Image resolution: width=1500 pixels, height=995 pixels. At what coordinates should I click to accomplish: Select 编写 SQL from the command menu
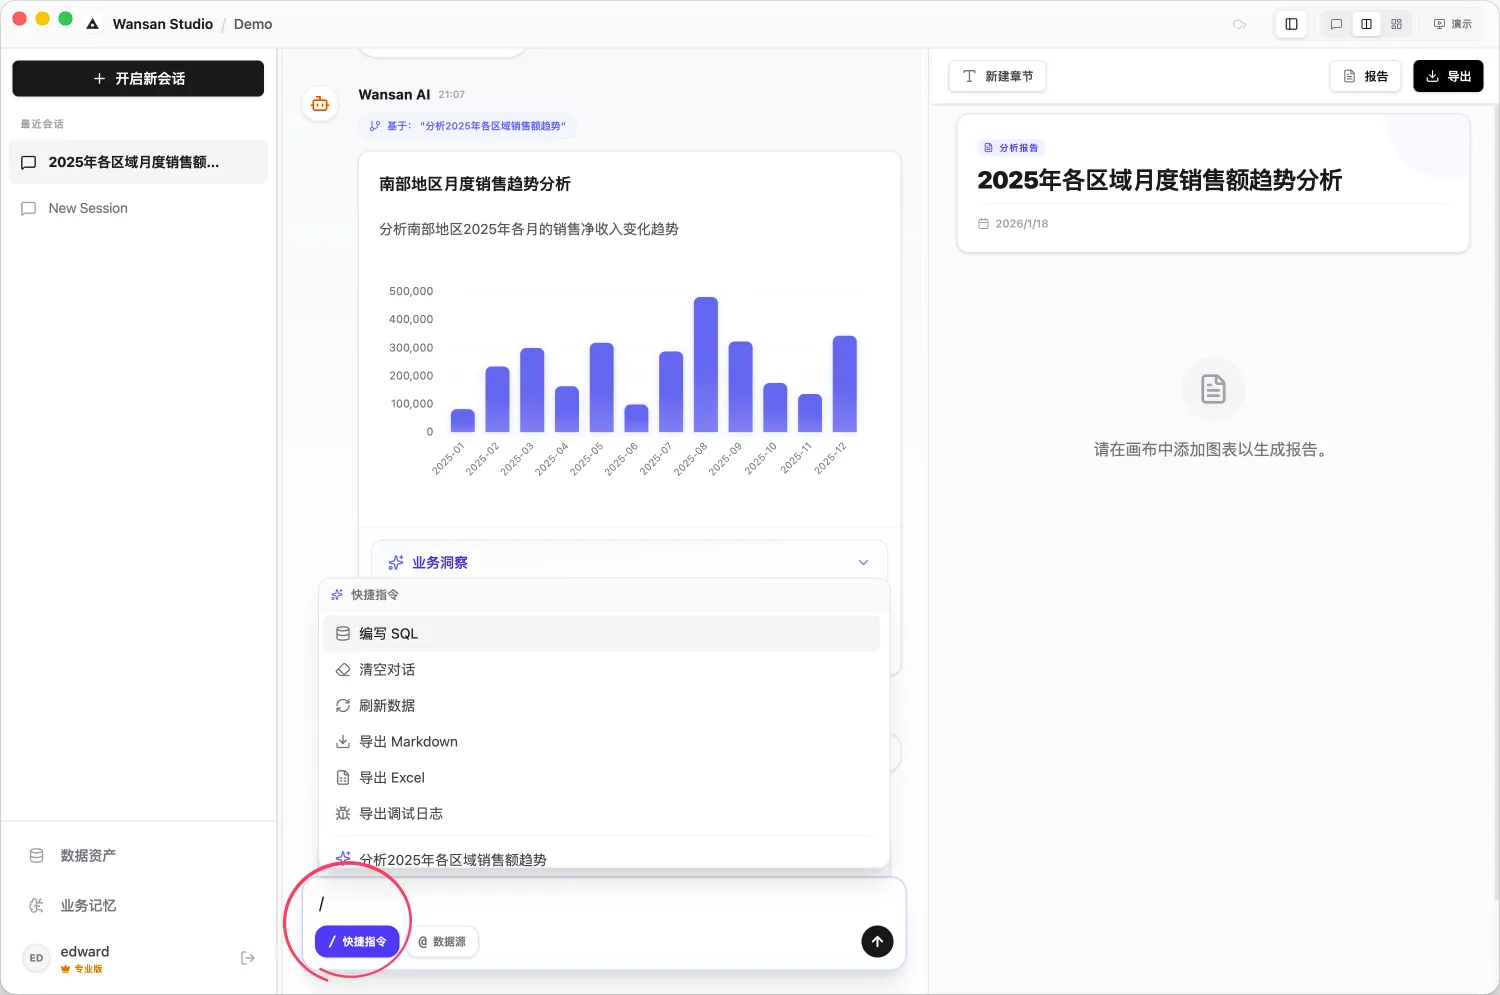click(x=389, y=633)
